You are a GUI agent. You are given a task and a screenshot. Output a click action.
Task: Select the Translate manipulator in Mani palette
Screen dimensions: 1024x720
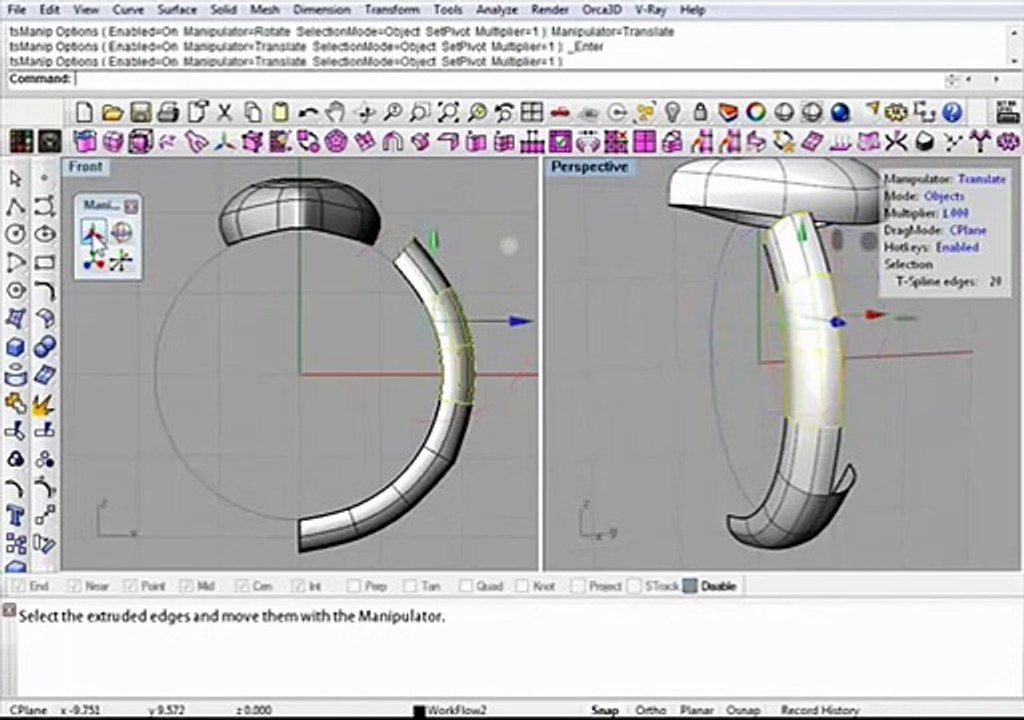point(93,232)
